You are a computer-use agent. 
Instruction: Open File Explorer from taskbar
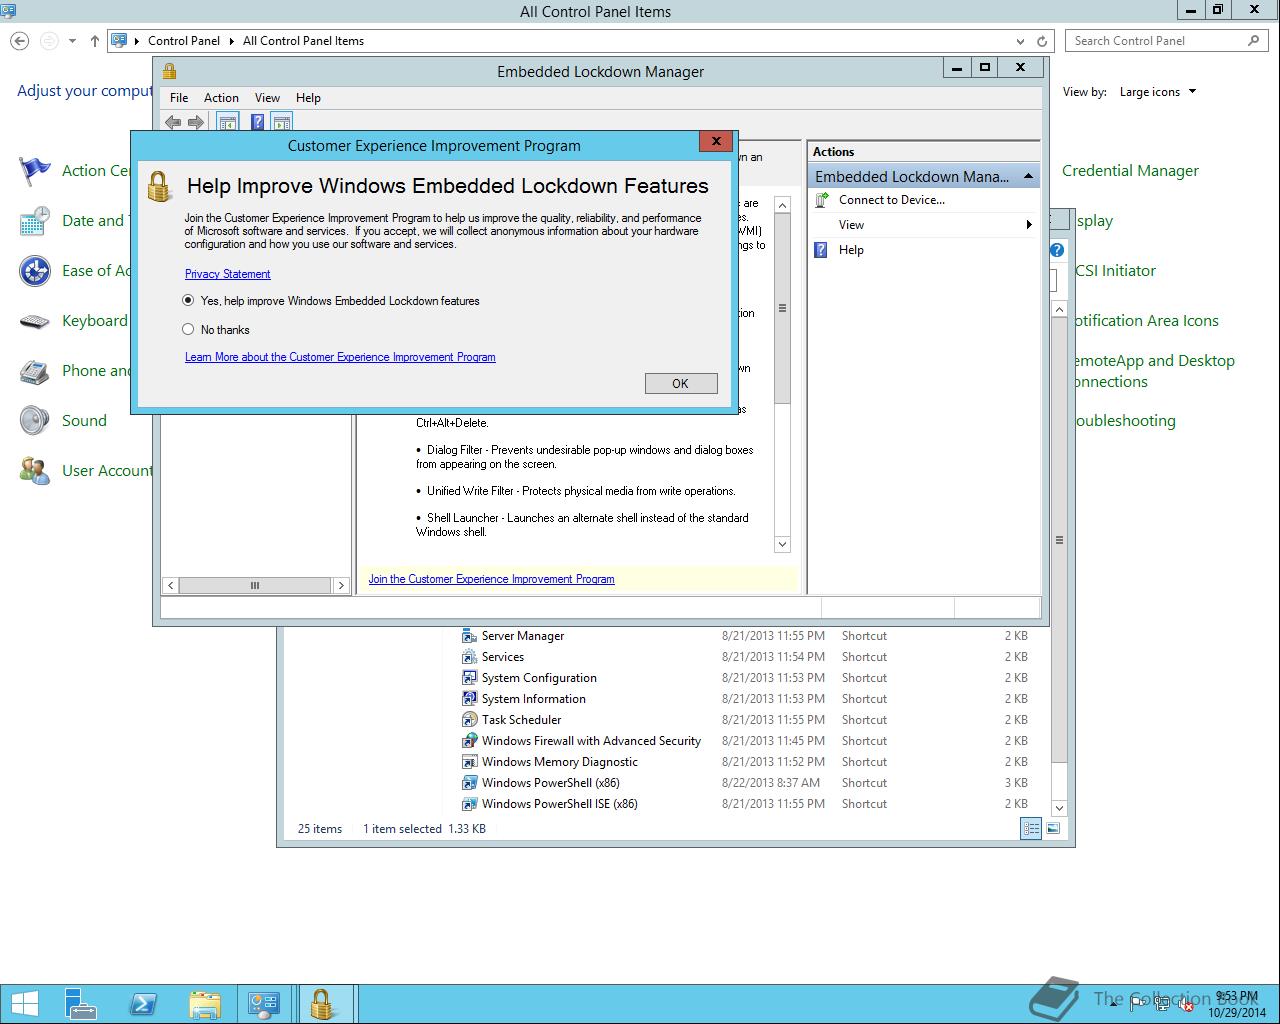[204, 1004]
